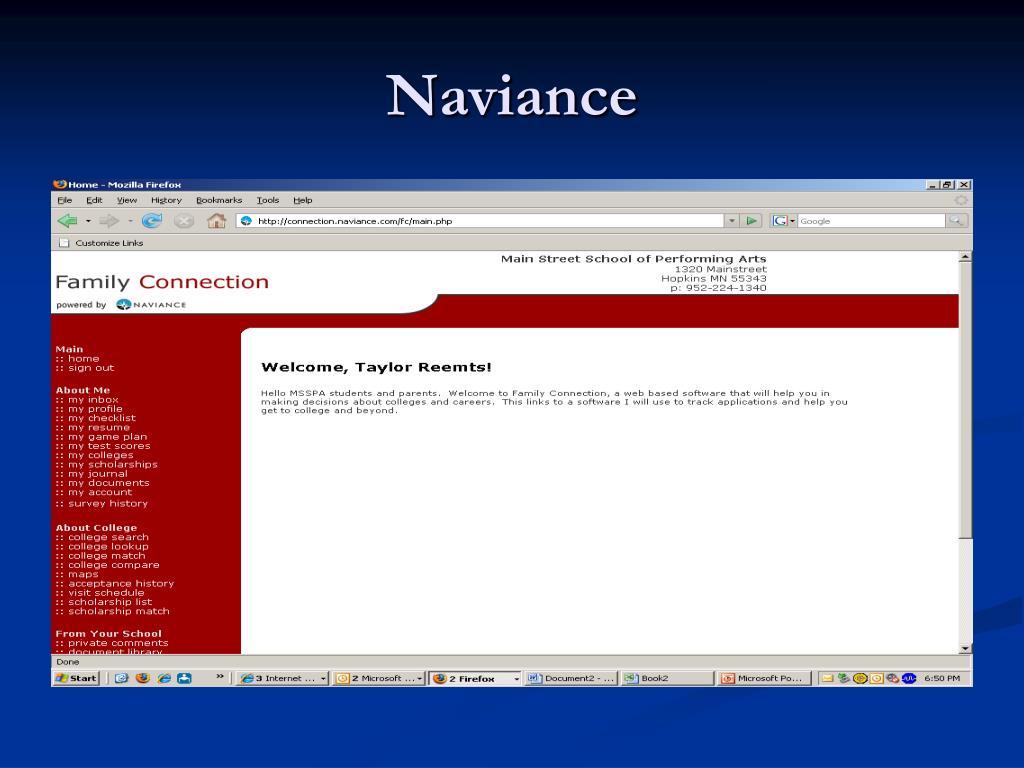This screenshot has height=768, width=1024.
Task: Open the my resume link
Action: (x=99, y=427)
